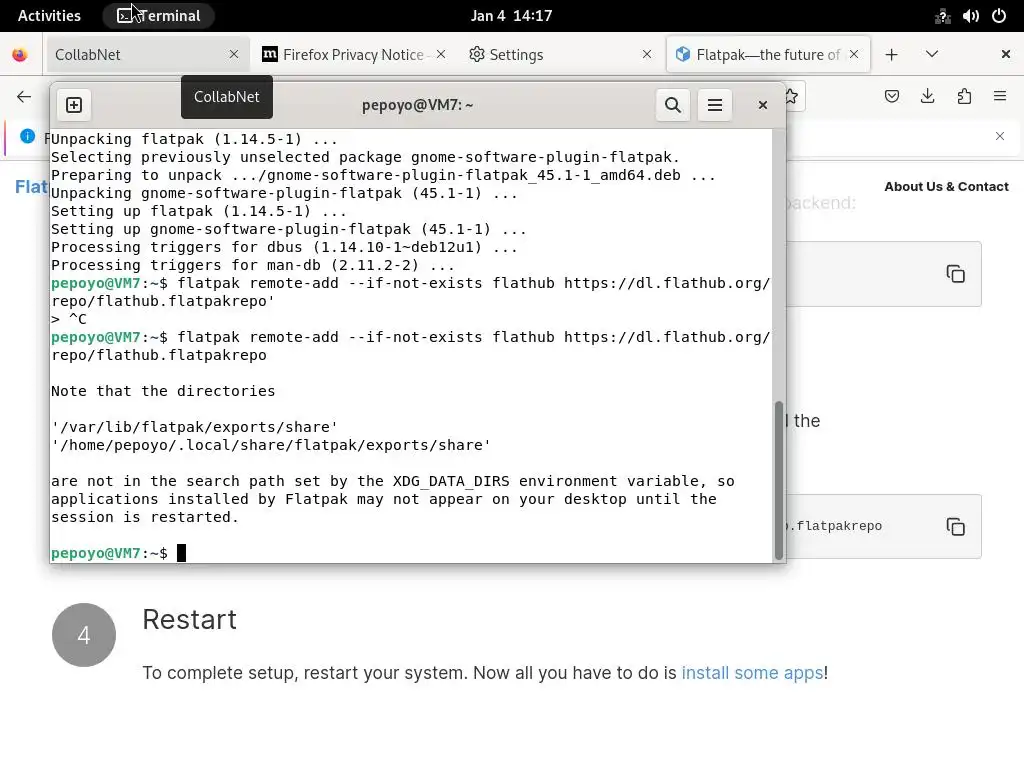
Task: Click the Restart heading
Action: coord(189,620)
